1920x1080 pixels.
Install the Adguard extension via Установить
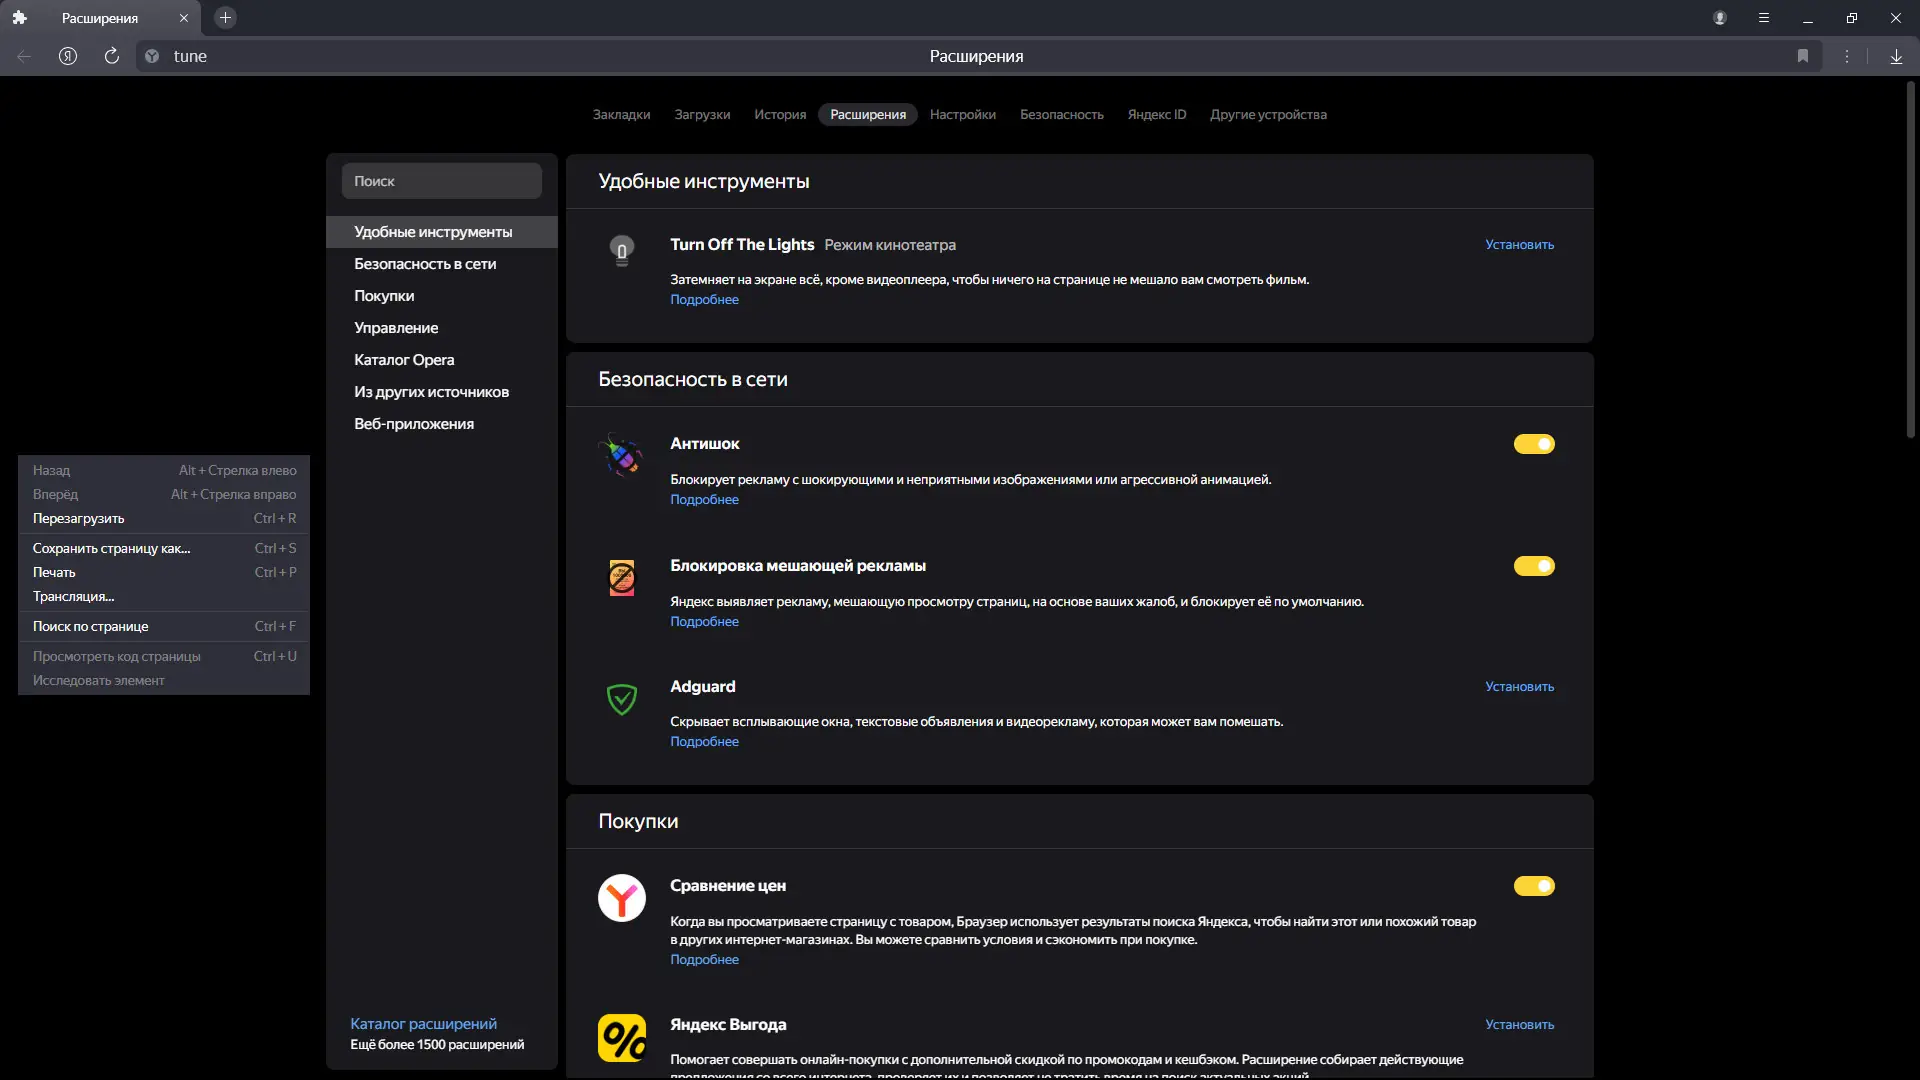pos(1519,686)
